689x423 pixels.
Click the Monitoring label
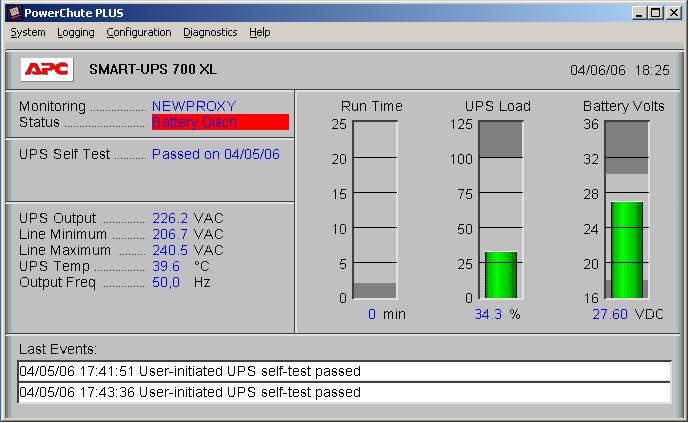(x=52, y=106)
